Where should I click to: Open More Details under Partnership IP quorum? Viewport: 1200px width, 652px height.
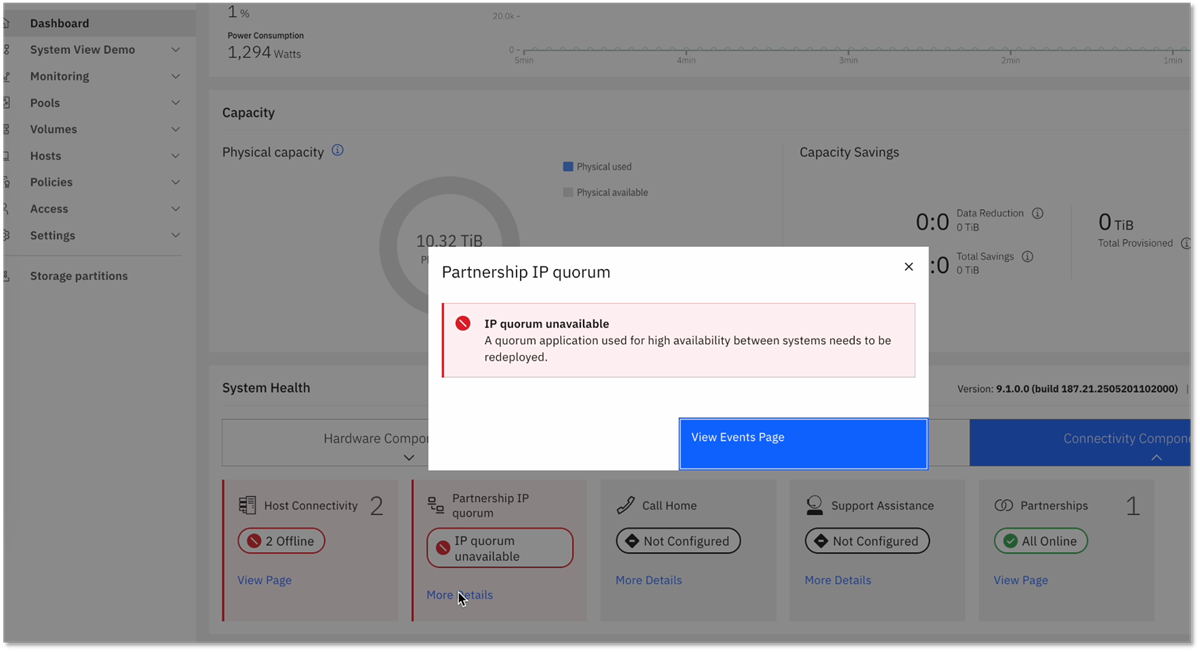[x=459, y=594]
